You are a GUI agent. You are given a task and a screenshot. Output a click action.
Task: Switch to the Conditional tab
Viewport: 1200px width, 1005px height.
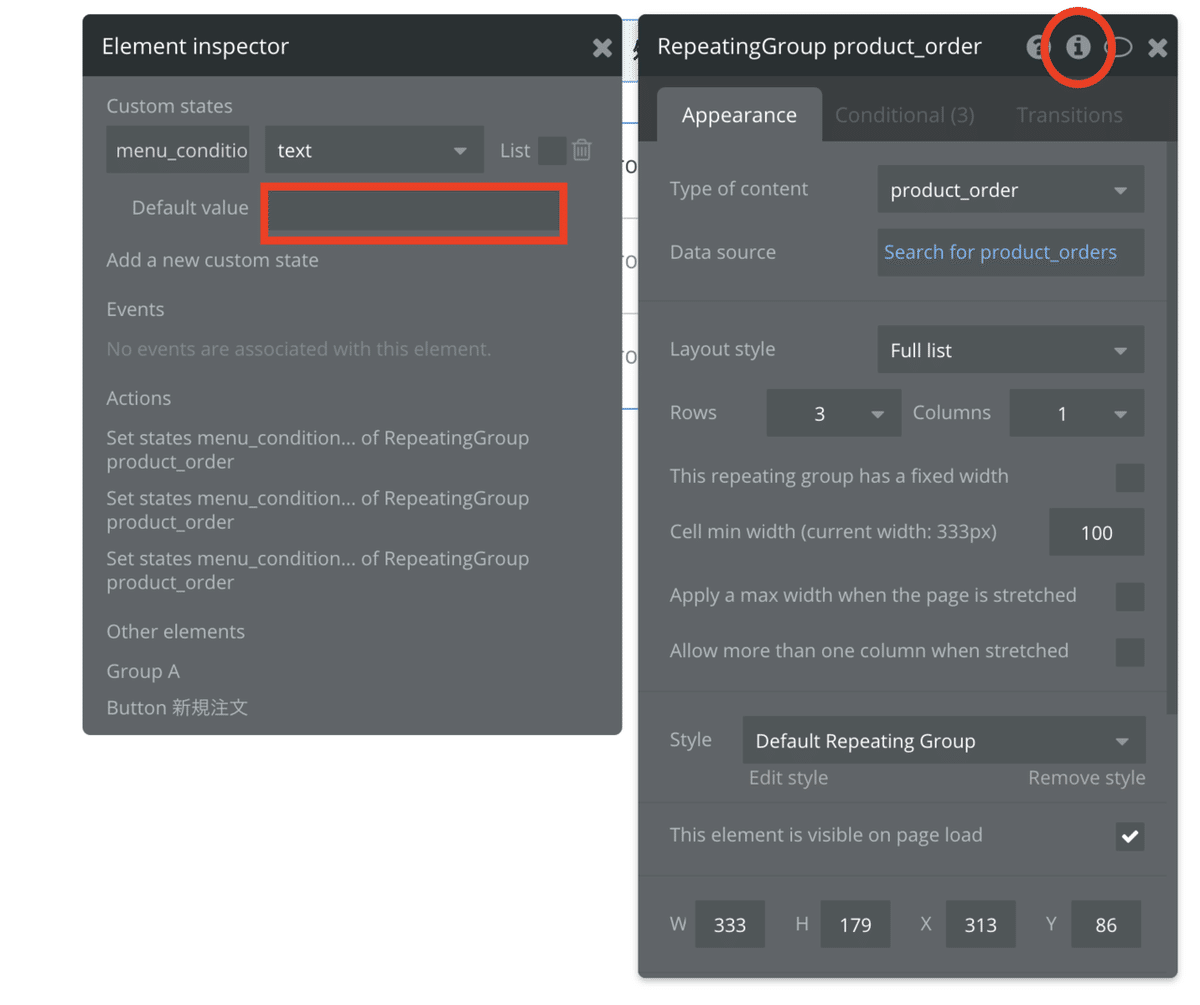904,116
